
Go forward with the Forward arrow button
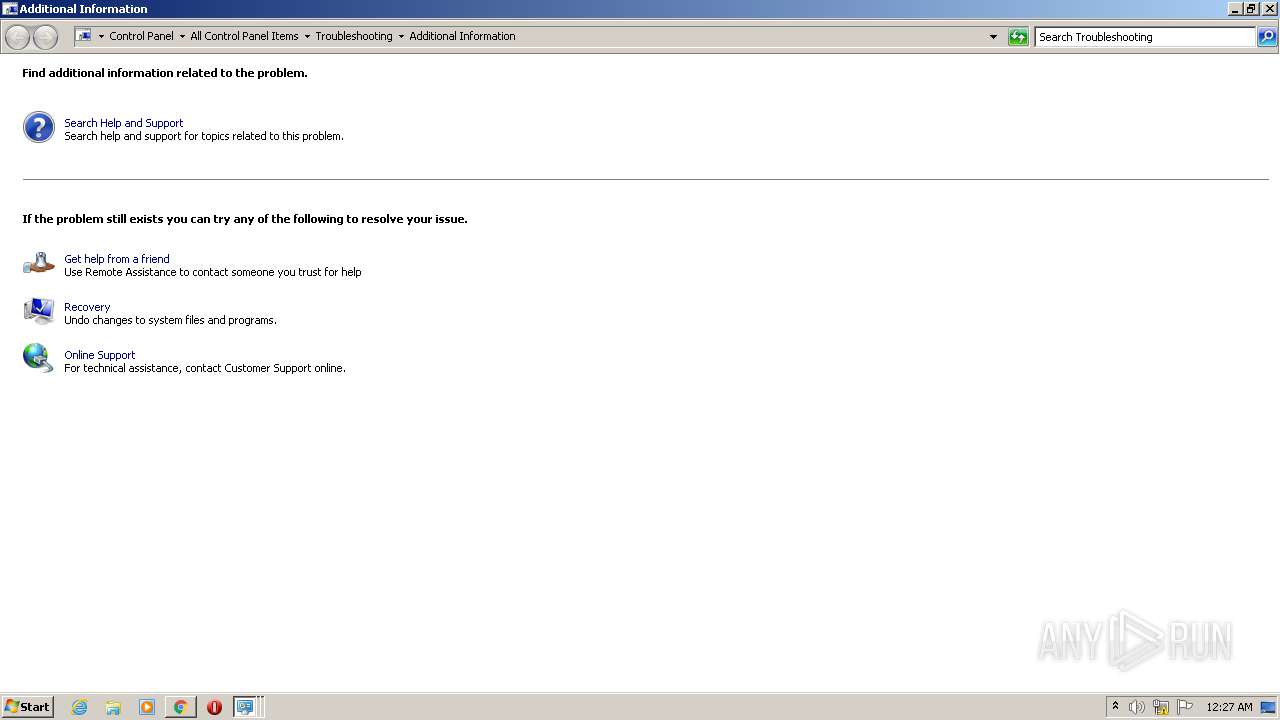click(45, 37)
